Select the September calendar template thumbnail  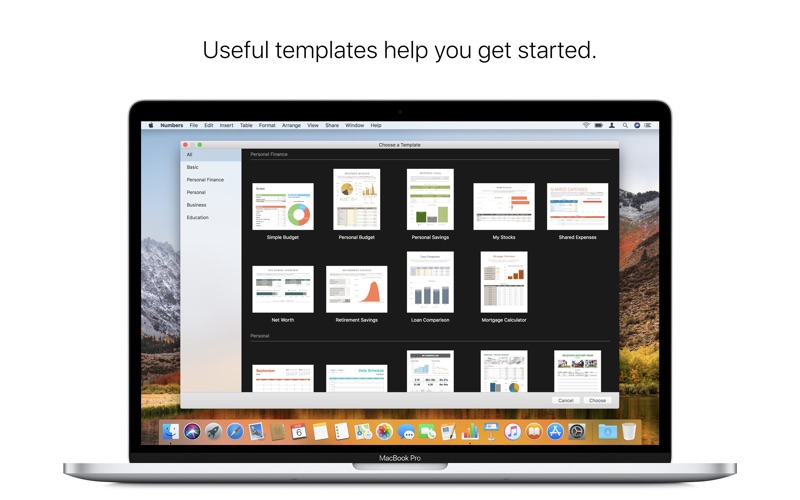283,378
